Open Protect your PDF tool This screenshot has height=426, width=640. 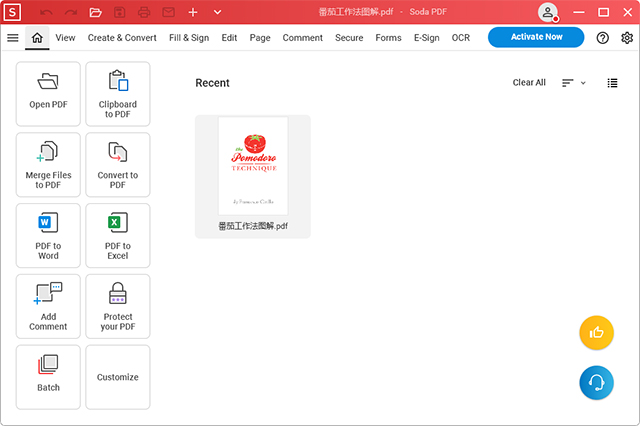click(118, 306)
